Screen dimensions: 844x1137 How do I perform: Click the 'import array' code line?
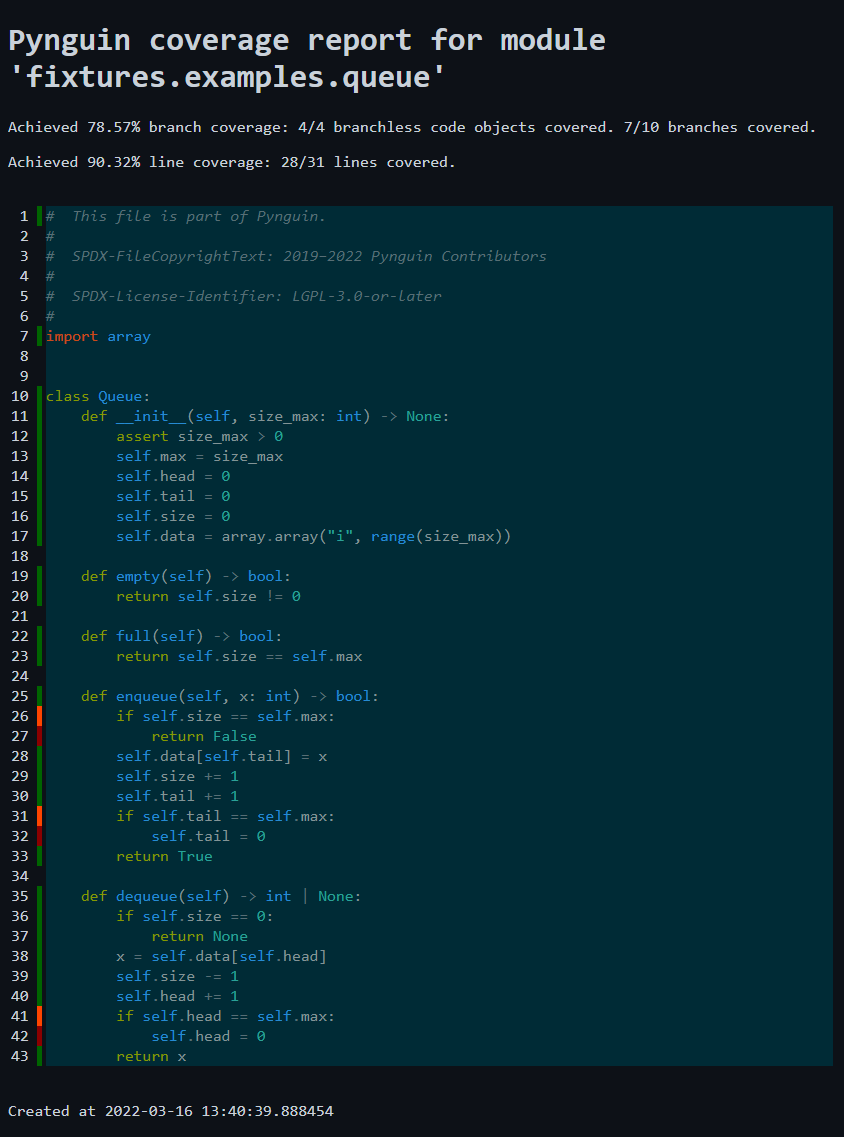(x=99, y=336)
